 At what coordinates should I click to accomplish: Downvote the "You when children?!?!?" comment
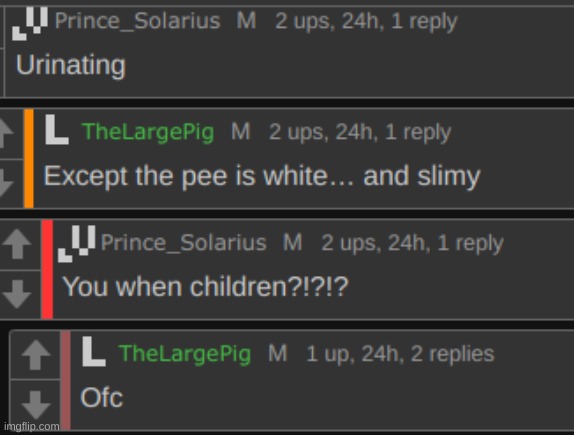coord(16,294)
